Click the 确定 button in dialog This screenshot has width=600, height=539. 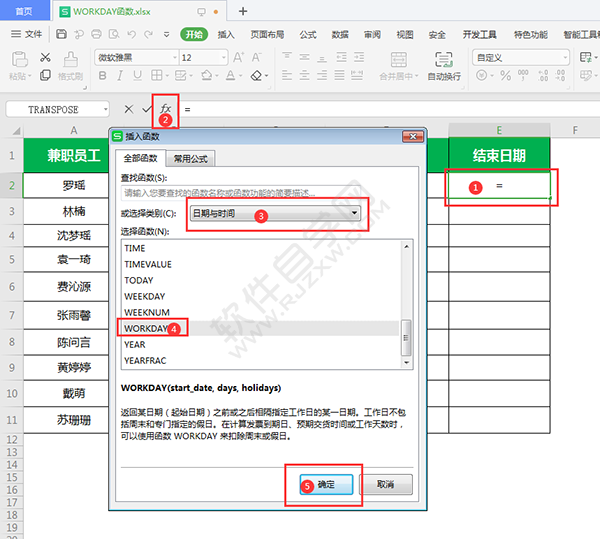(x=326, y=484)
